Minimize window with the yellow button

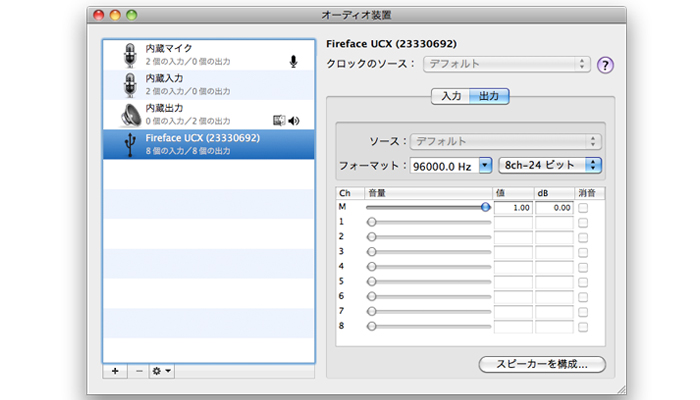pyautogui.click(x=115, y=15)
